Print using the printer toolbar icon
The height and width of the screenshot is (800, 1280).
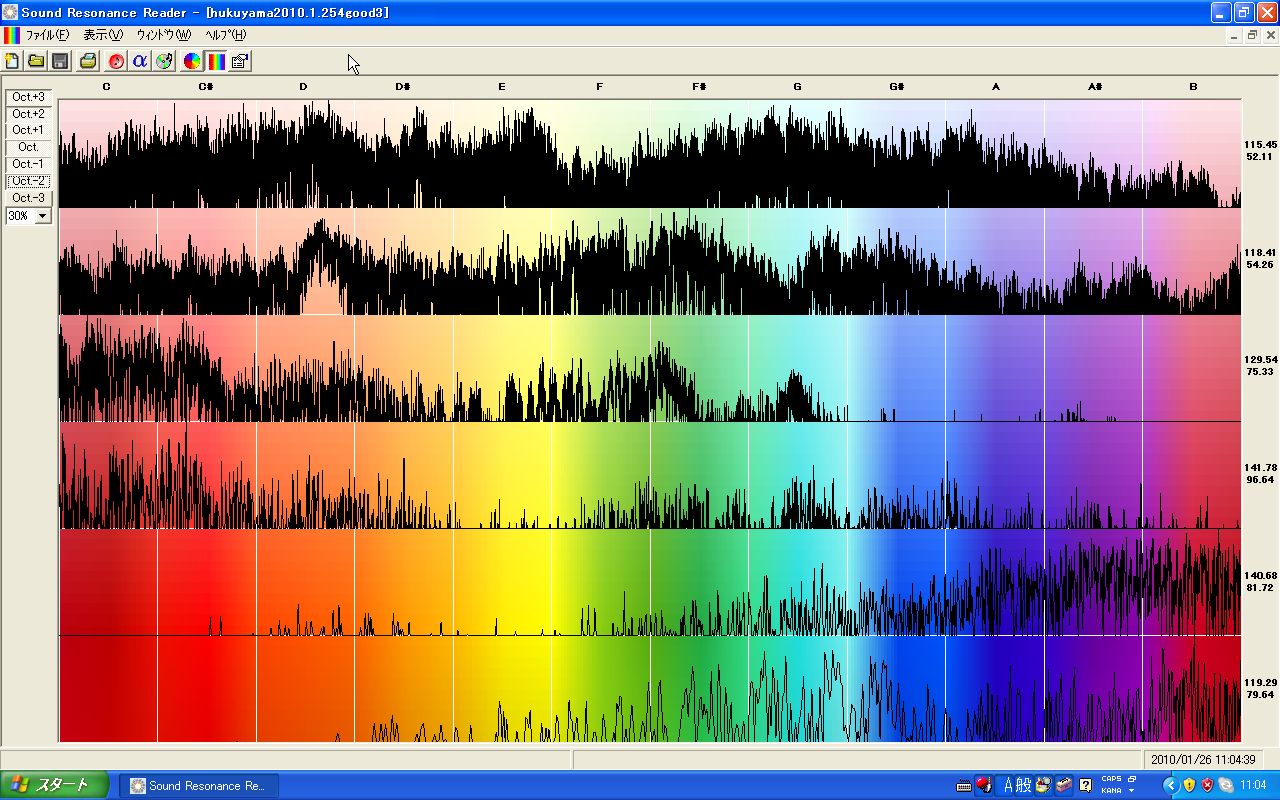coord(88,61)
